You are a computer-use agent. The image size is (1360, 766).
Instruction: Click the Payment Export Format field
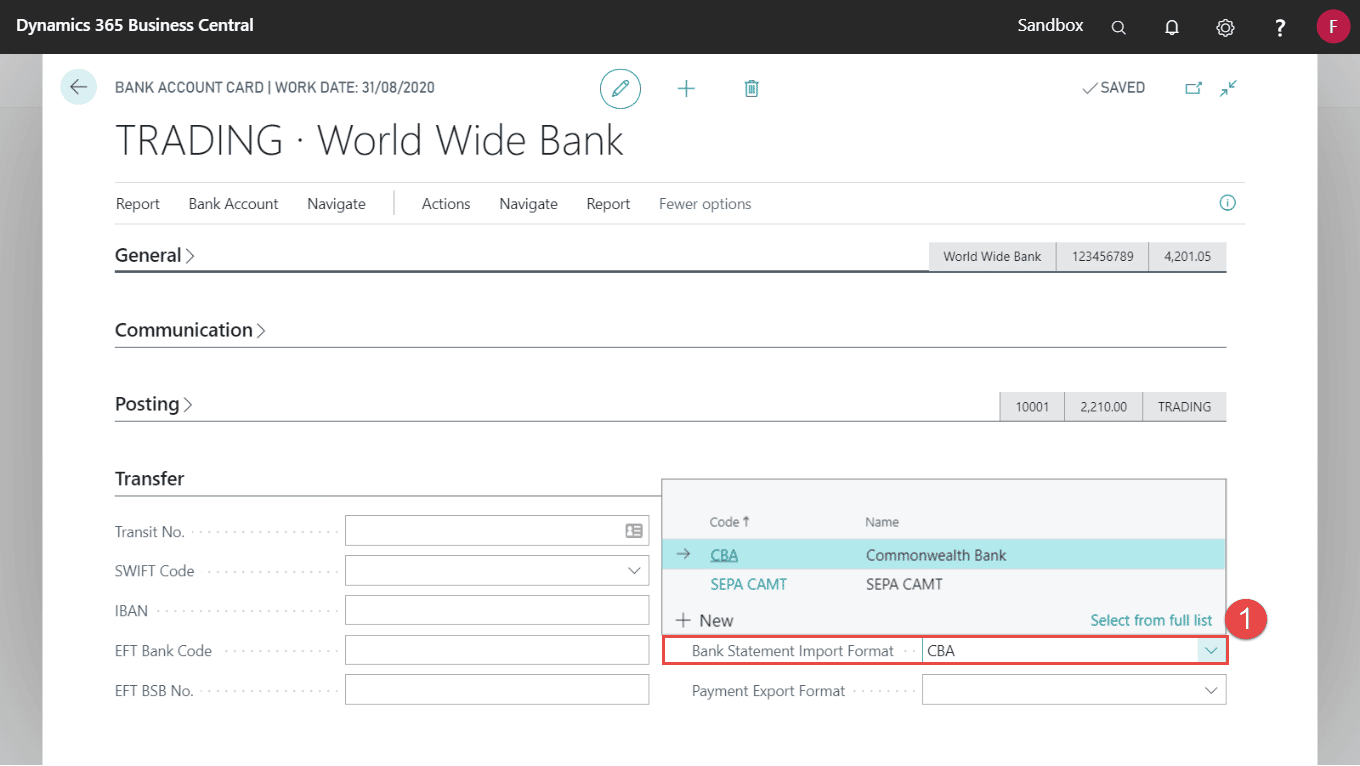pos(1074,690)
